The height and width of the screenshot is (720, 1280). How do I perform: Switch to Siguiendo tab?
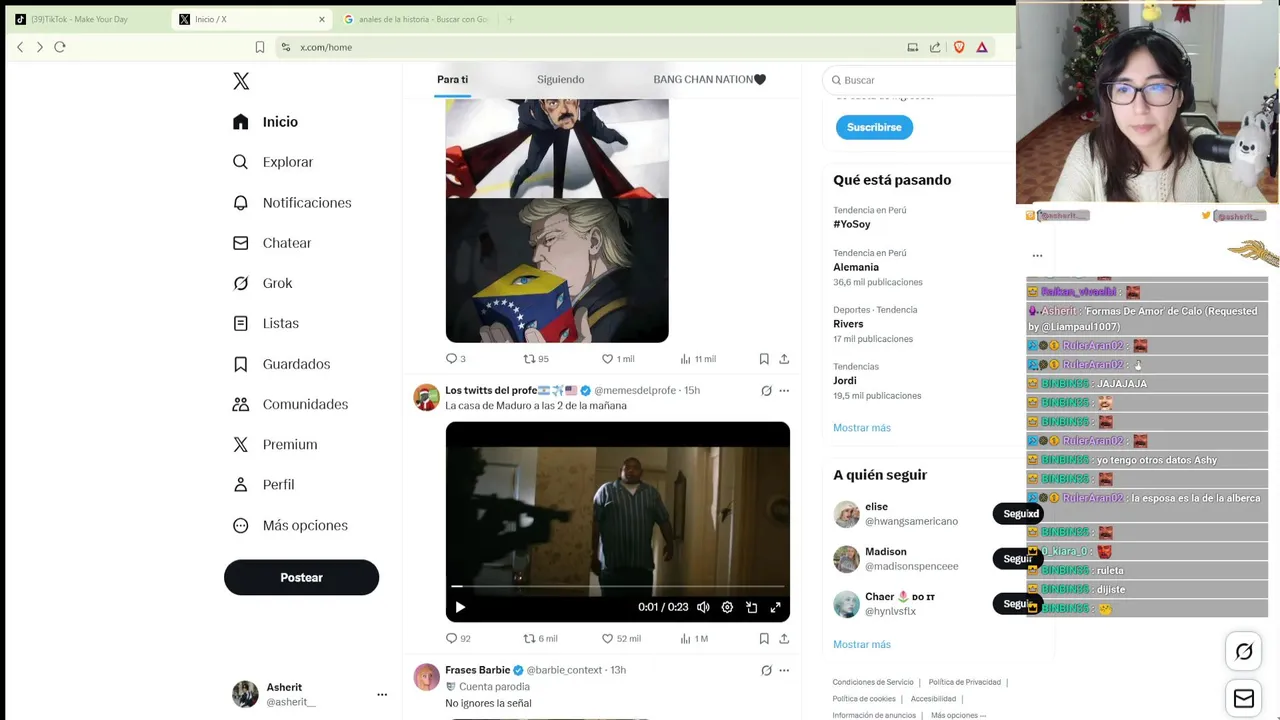[560, 79]
